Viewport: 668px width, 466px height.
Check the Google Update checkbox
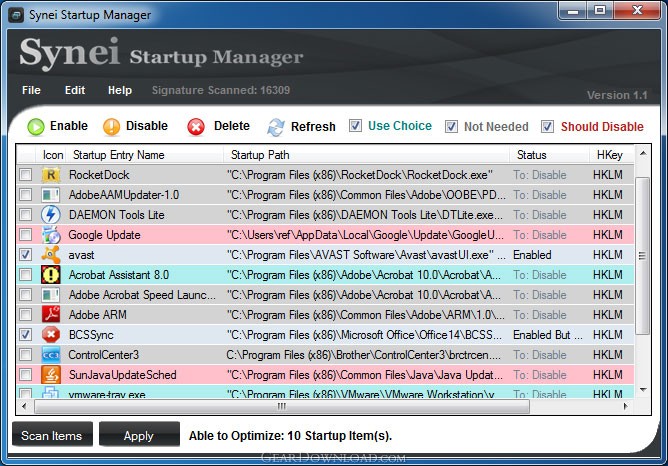coord(26,235)
